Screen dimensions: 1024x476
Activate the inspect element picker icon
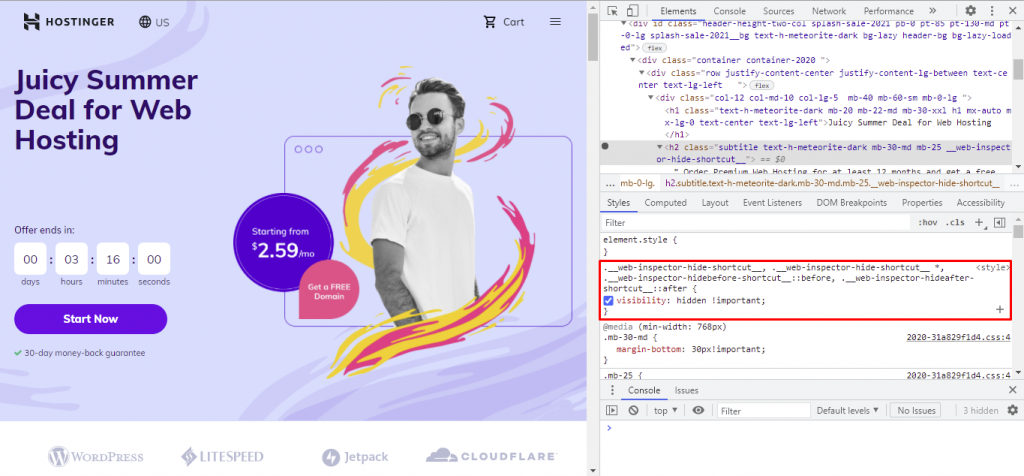[x=613, y=11]
